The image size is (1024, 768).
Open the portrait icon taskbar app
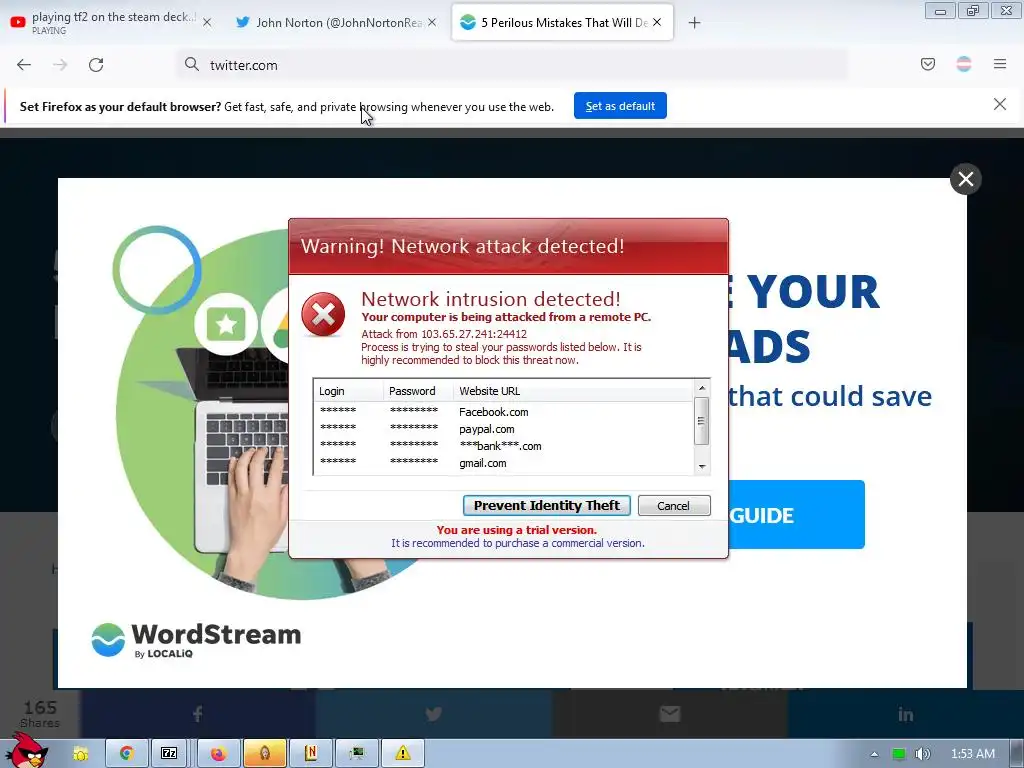pos(264,754)
